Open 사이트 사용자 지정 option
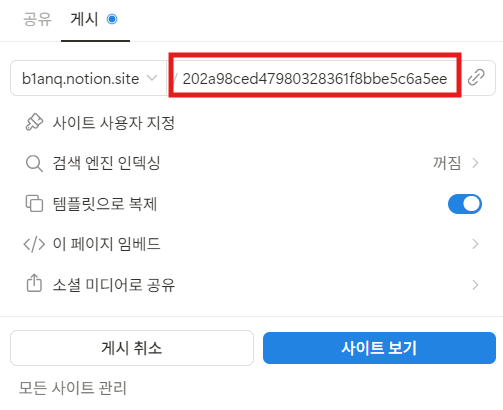This screenshot has height=410, width=503. pos(113,123)
